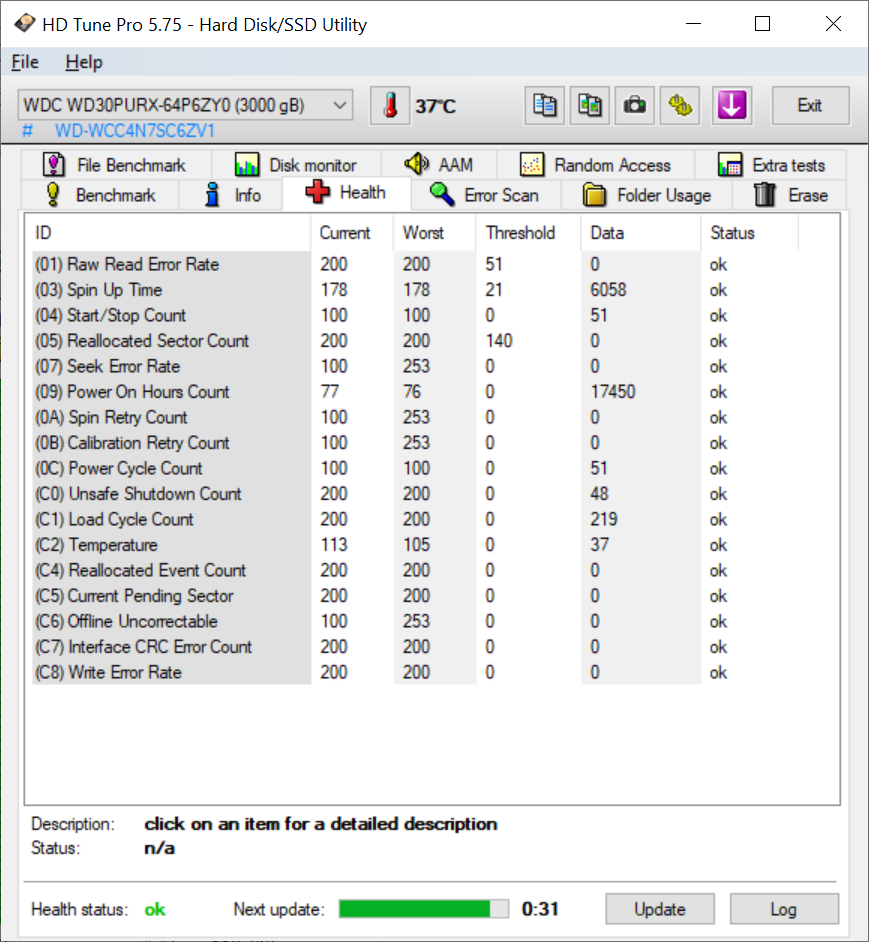This screenshot has height=942, width=869.
Task: Switch to the Disk monitor tab
Action: [296, 165]
